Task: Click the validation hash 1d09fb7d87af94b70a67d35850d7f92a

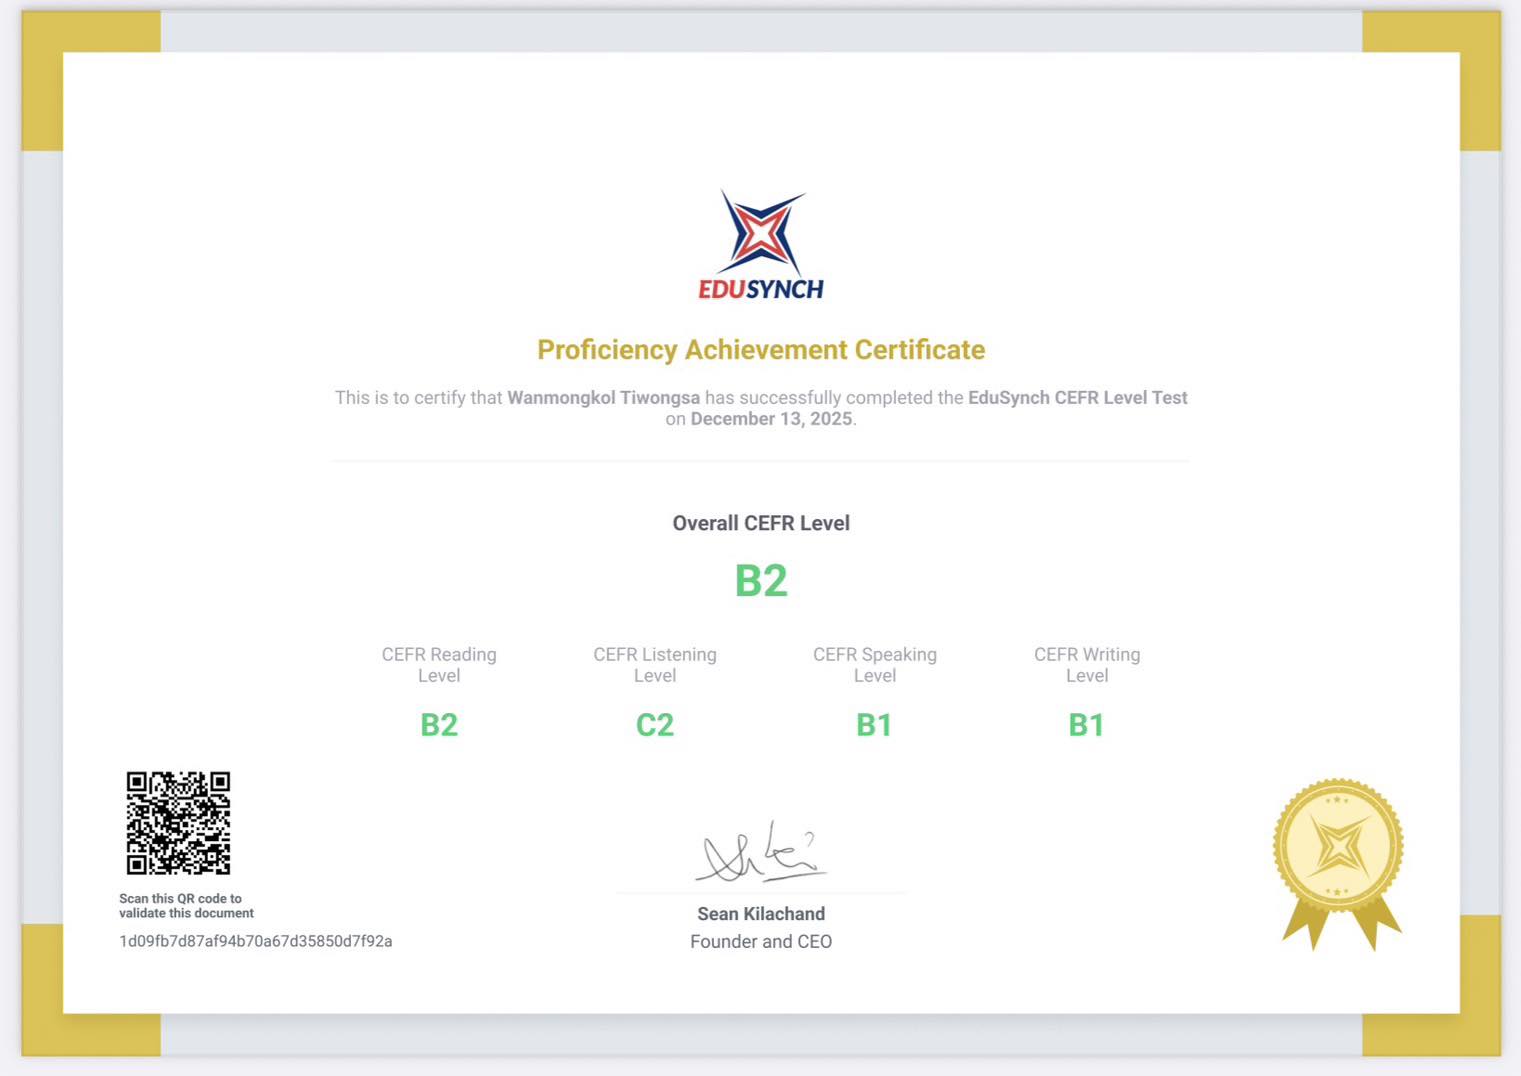Action: point(256,941)
